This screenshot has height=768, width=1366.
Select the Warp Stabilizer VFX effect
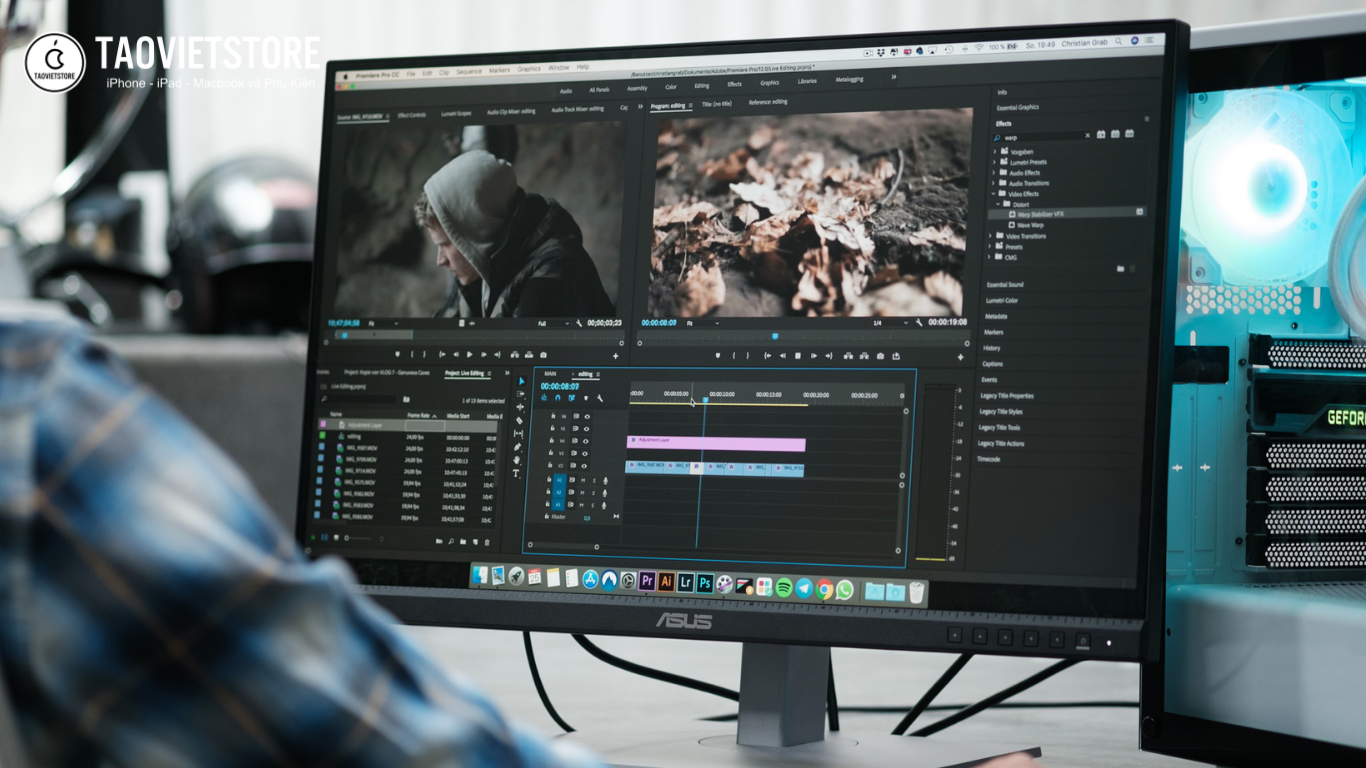[x=1041, y=214]
